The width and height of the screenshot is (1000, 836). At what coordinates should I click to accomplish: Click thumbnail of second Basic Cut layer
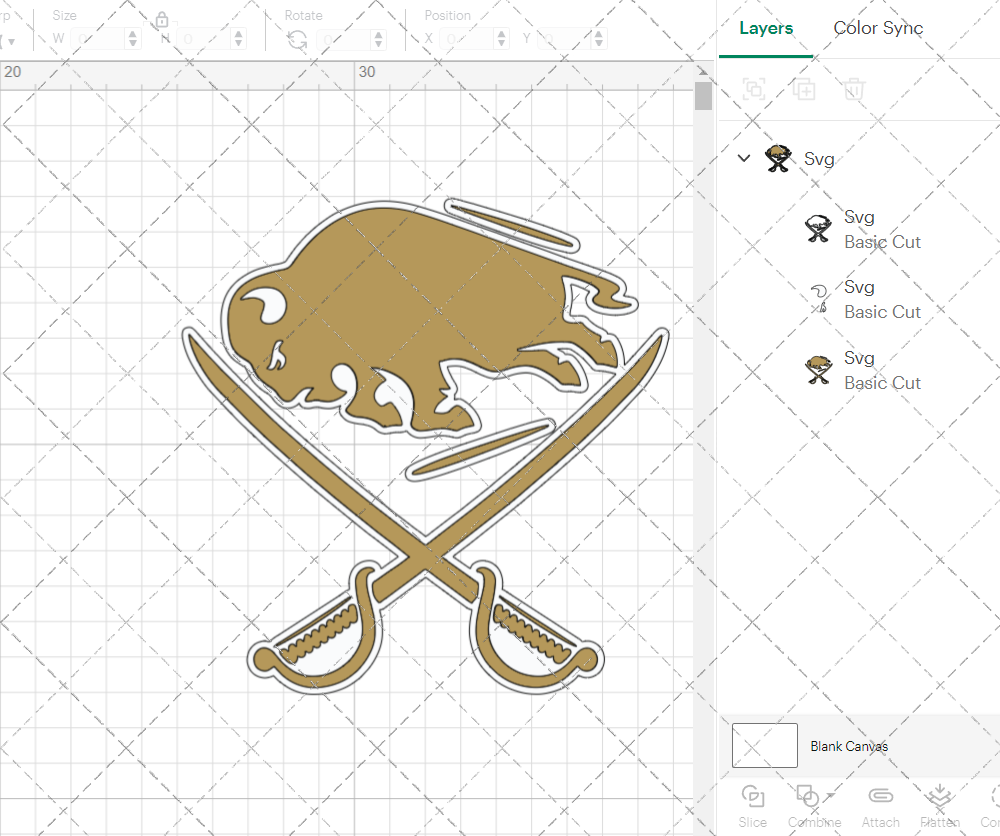(x=819, y=299)
